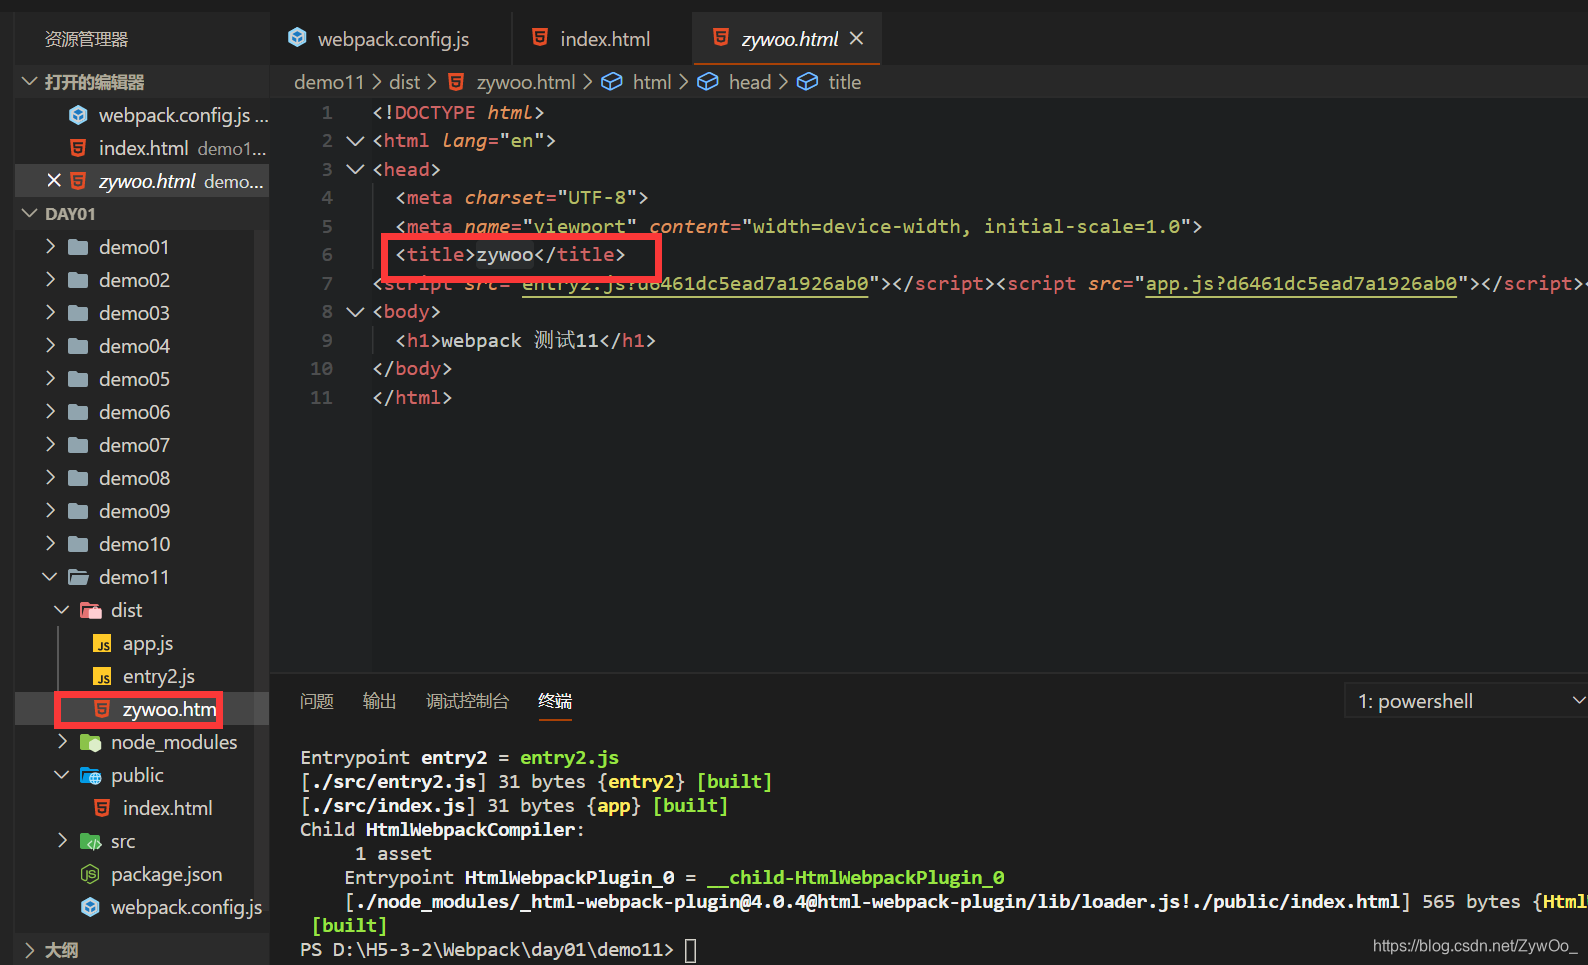This screenshot has height=965, width=1588.
Task: Open the powershell terminal selector dropdown
Action: (1466, 701)
